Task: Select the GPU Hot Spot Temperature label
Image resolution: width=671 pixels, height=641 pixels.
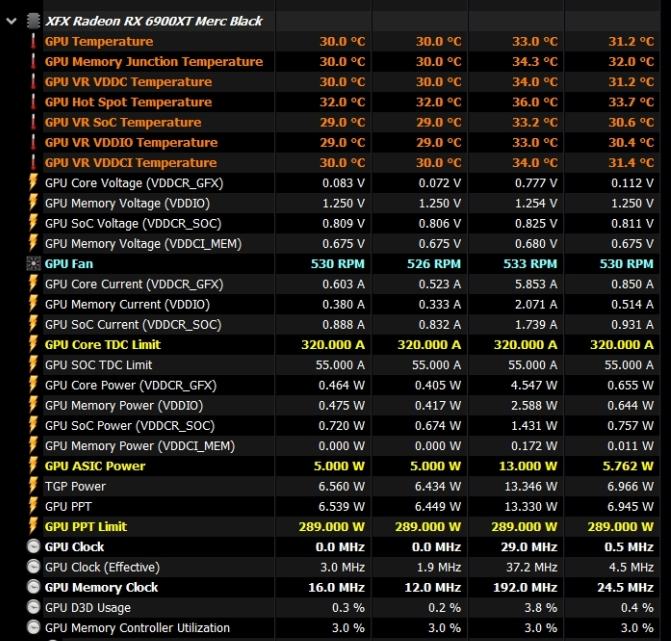Action: (128, 102)
